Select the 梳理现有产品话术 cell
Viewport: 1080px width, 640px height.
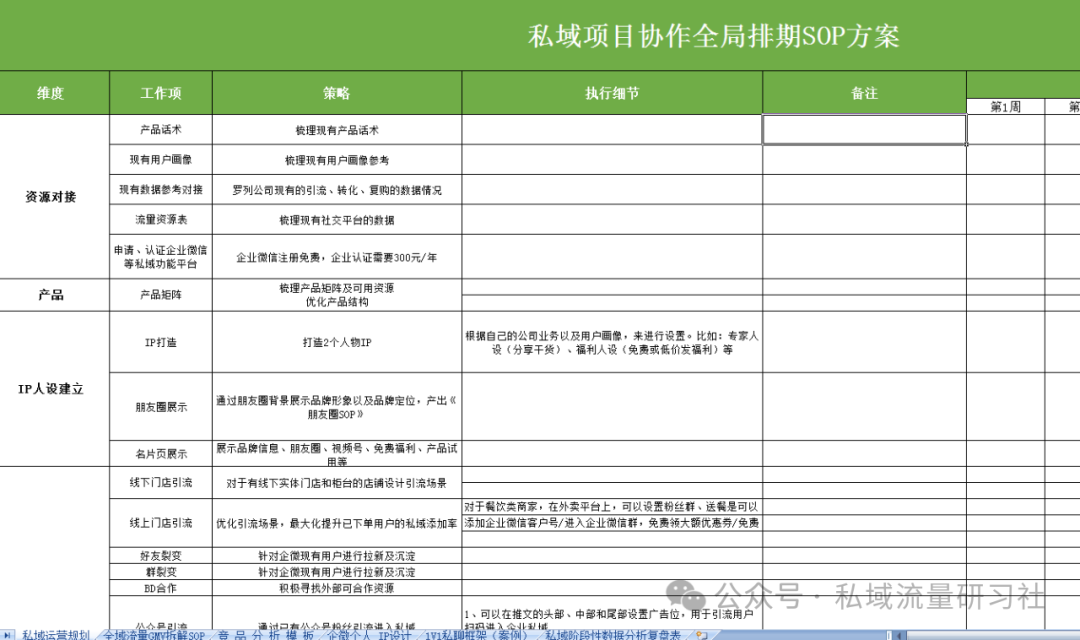(x=337, y=130)
